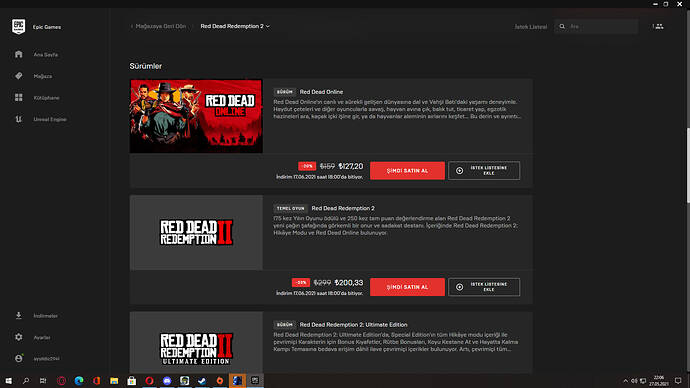Open Microsoft Store from taskbar
The width and height of the screenshot is (690, 388).
click(132, 381)
